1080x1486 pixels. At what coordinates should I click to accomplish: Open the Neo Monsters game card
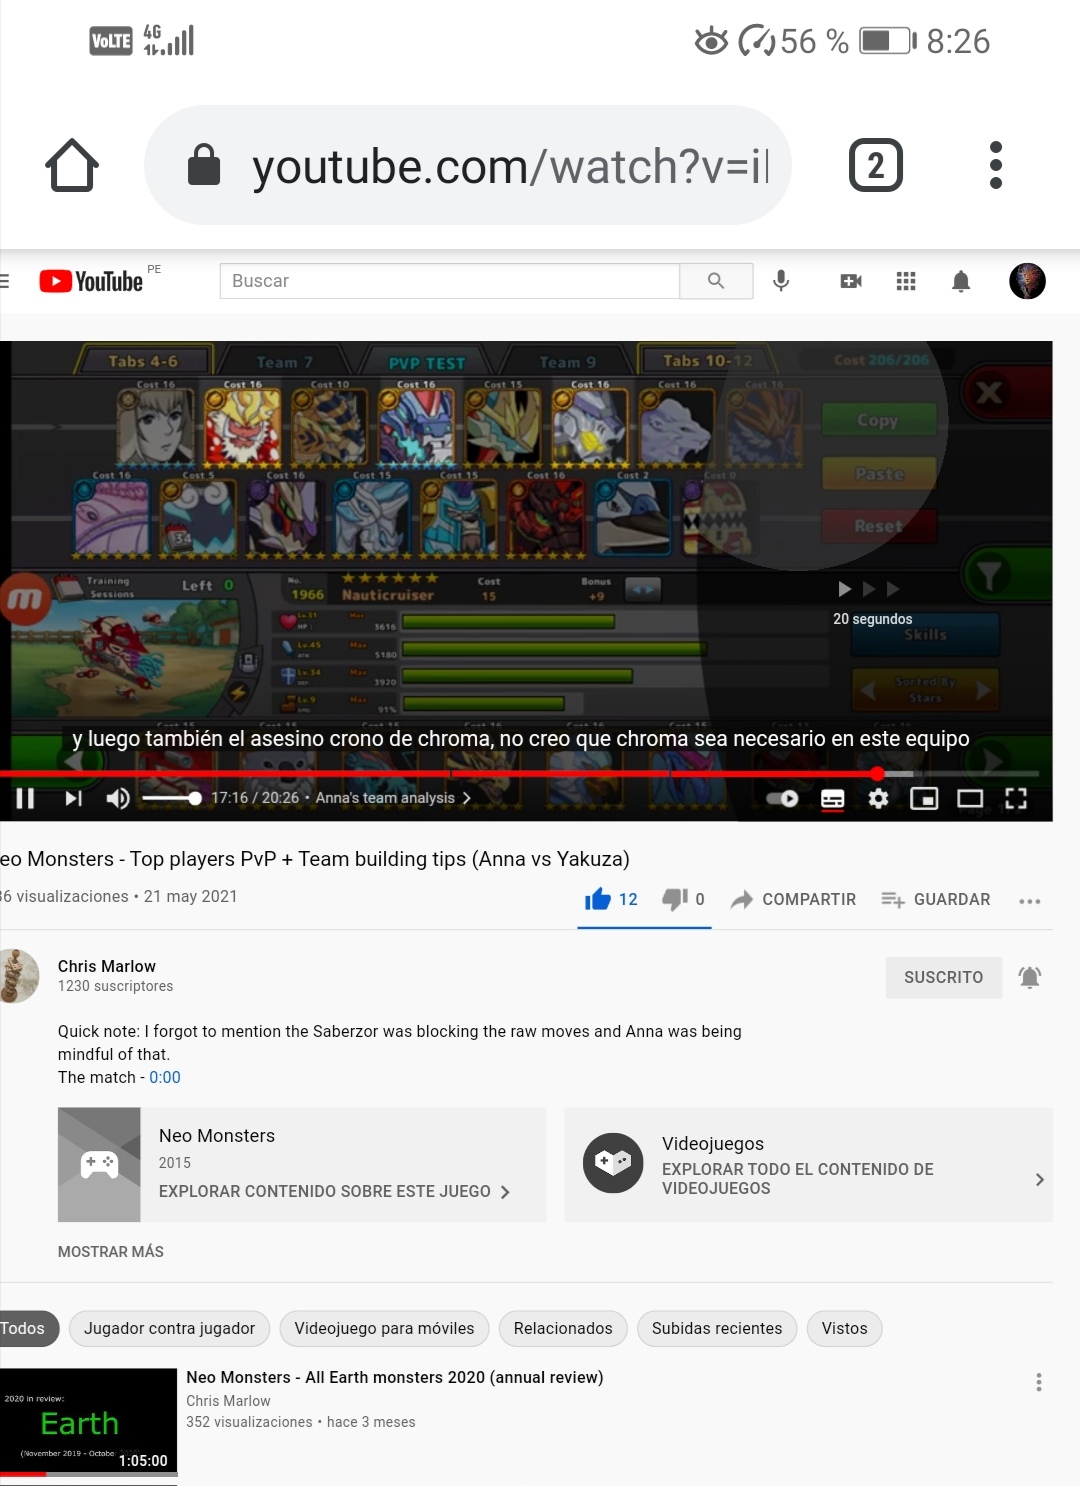[x=302, y=1164]
